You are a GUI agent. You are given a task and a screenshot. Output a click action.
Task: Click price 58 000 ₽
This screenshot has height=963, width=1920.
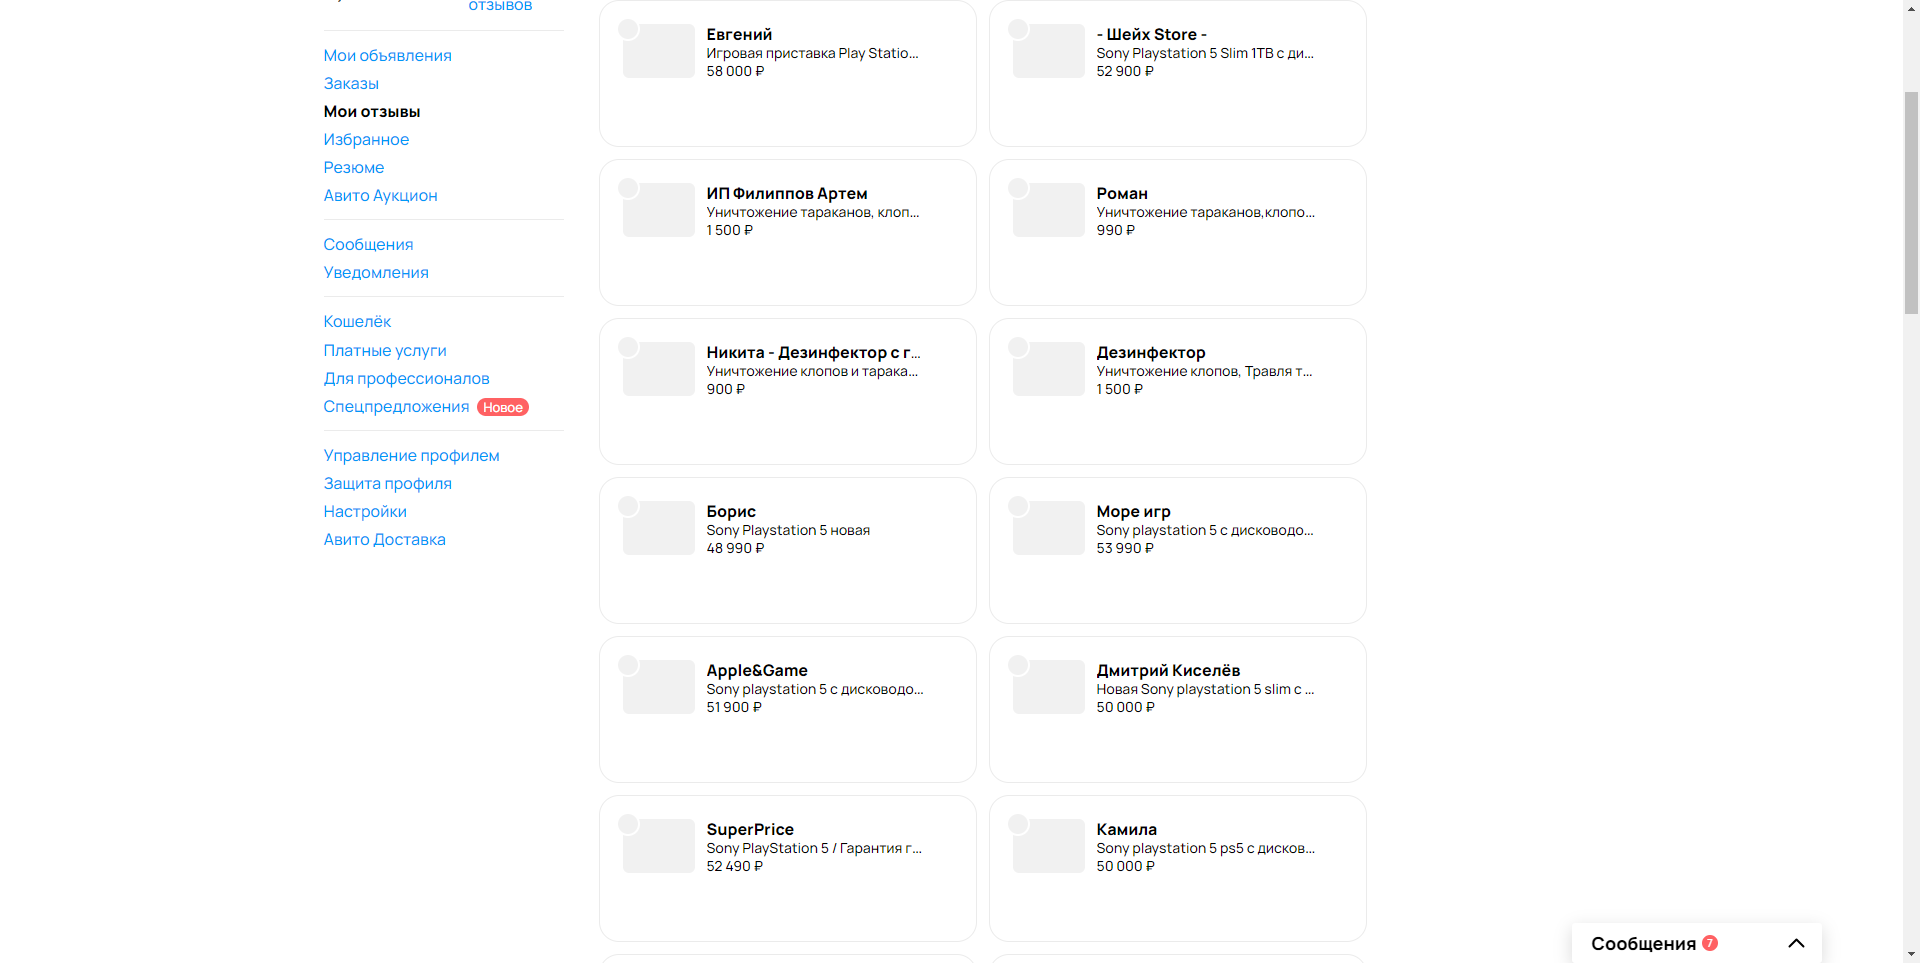coord(735,71)
